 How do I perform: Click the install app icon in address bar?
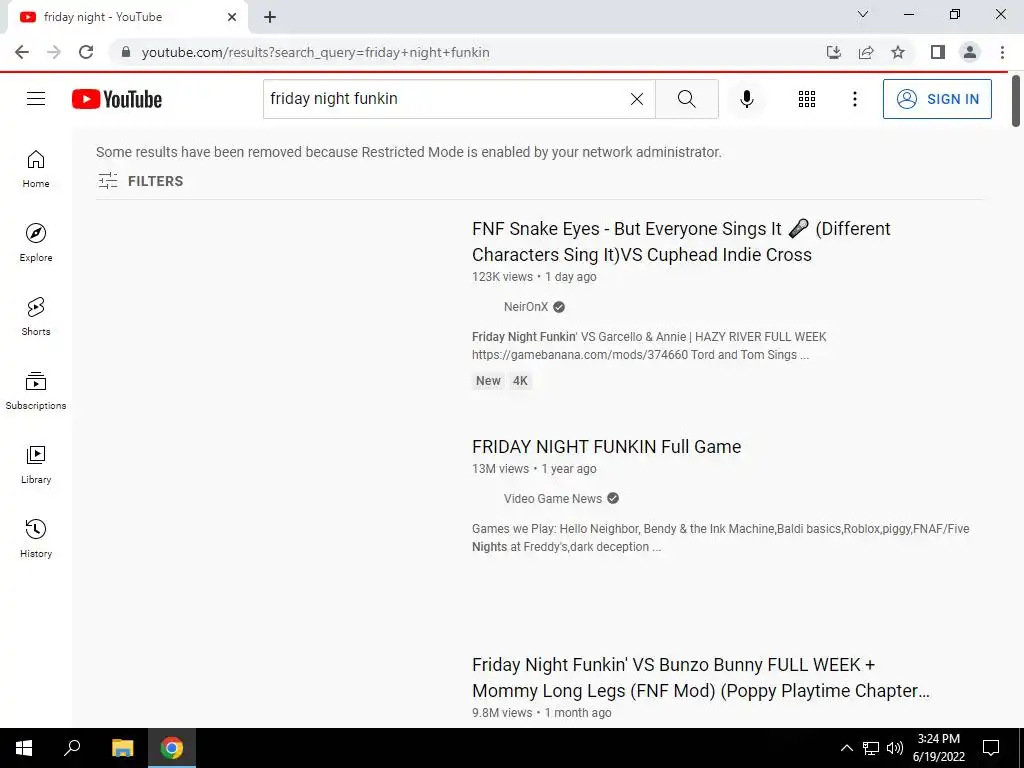(833, 52)
